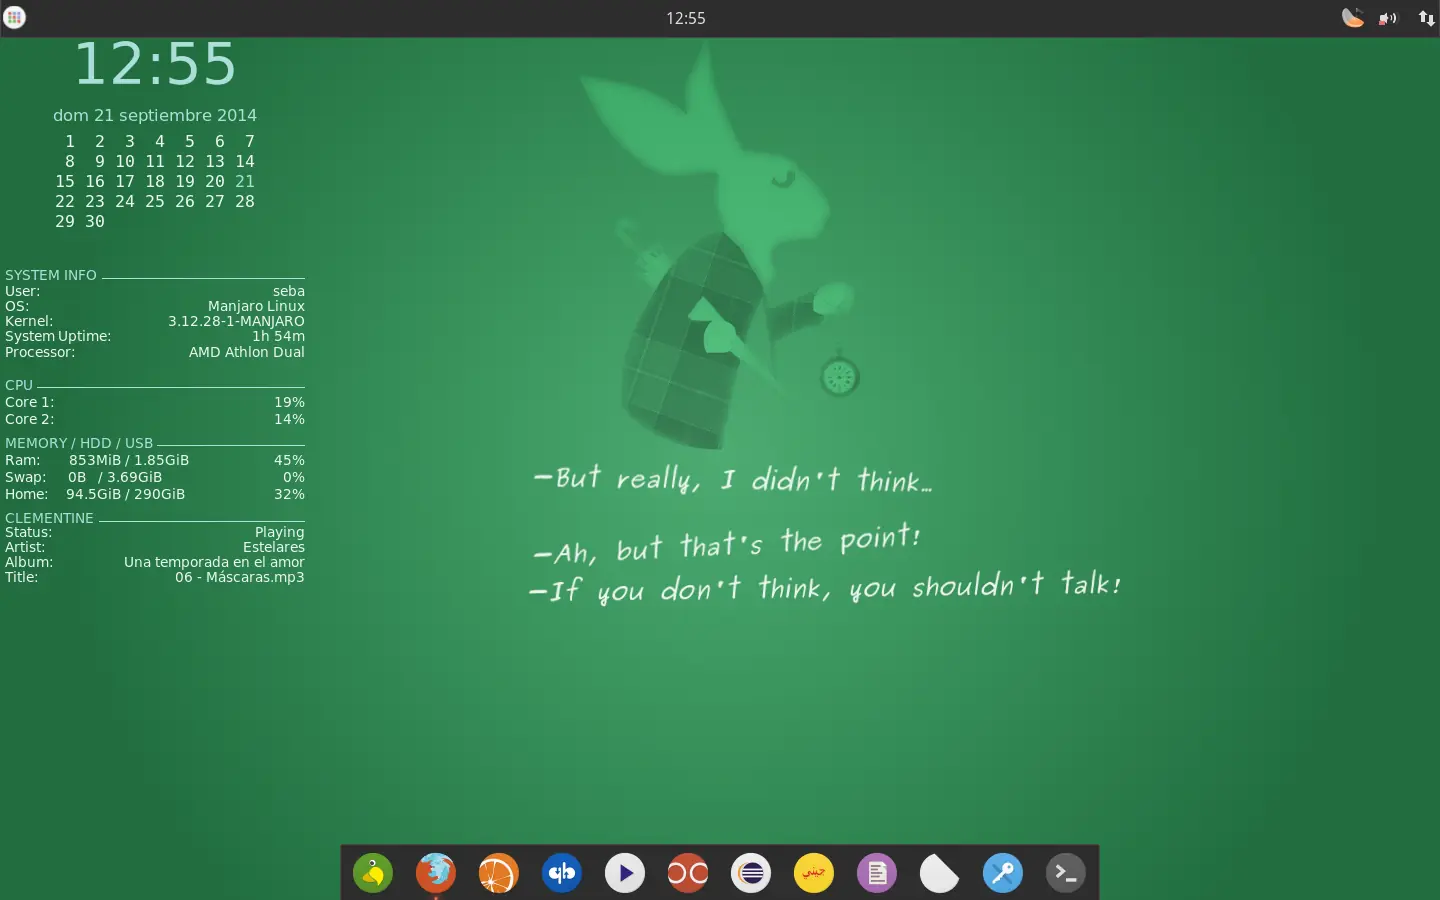This screenshot has width=1440, height=900.
Task: Click the Ram value '853MiB / 1.85GiB'
Action: pos(129,460)
